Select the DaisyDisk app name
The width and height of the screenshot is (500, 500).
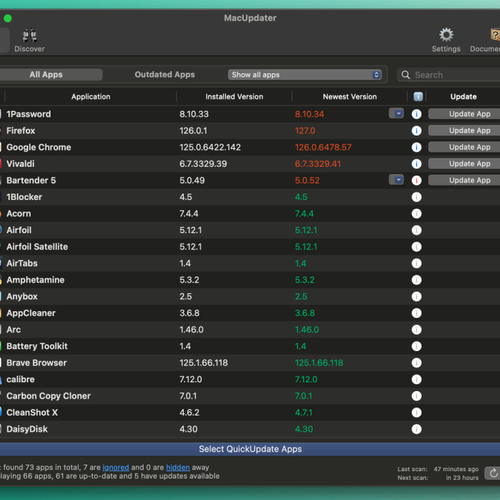tap(27, 429)
